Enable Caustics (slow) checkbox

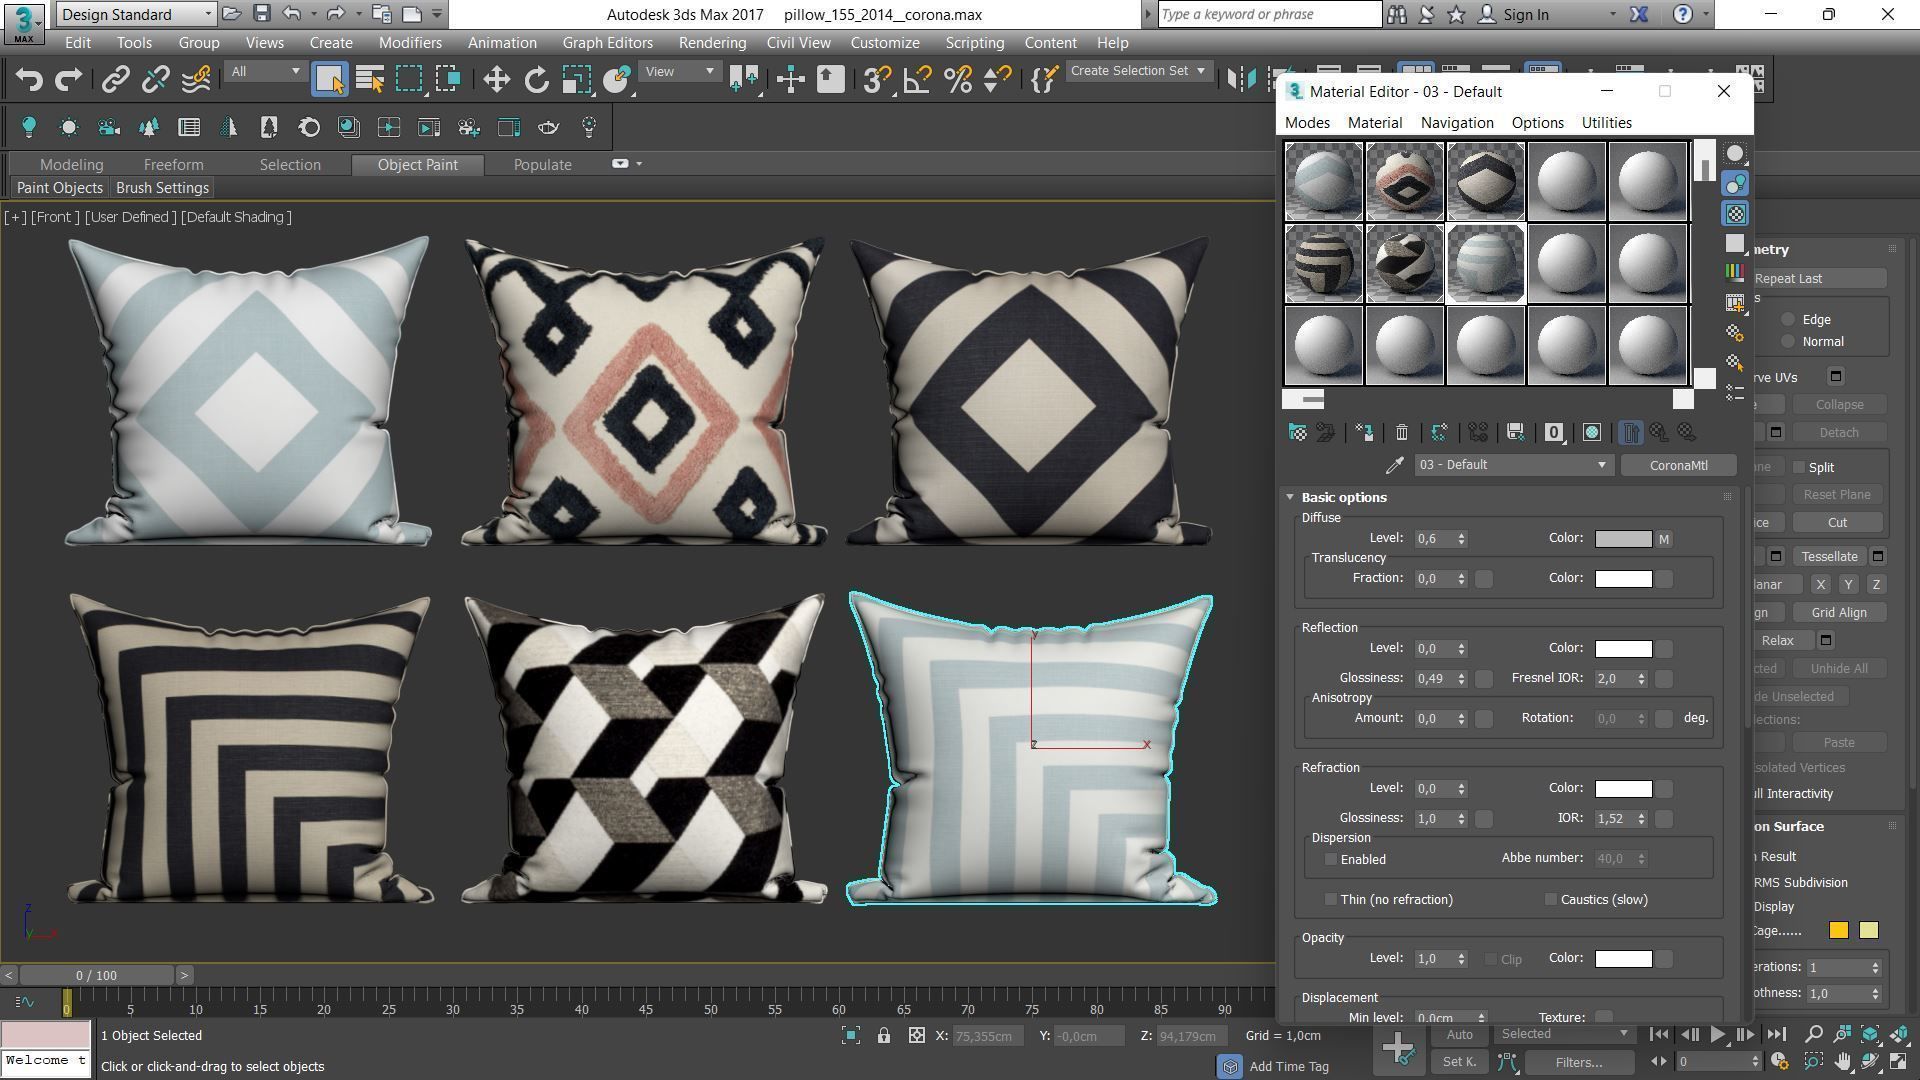click(1550, 899)
